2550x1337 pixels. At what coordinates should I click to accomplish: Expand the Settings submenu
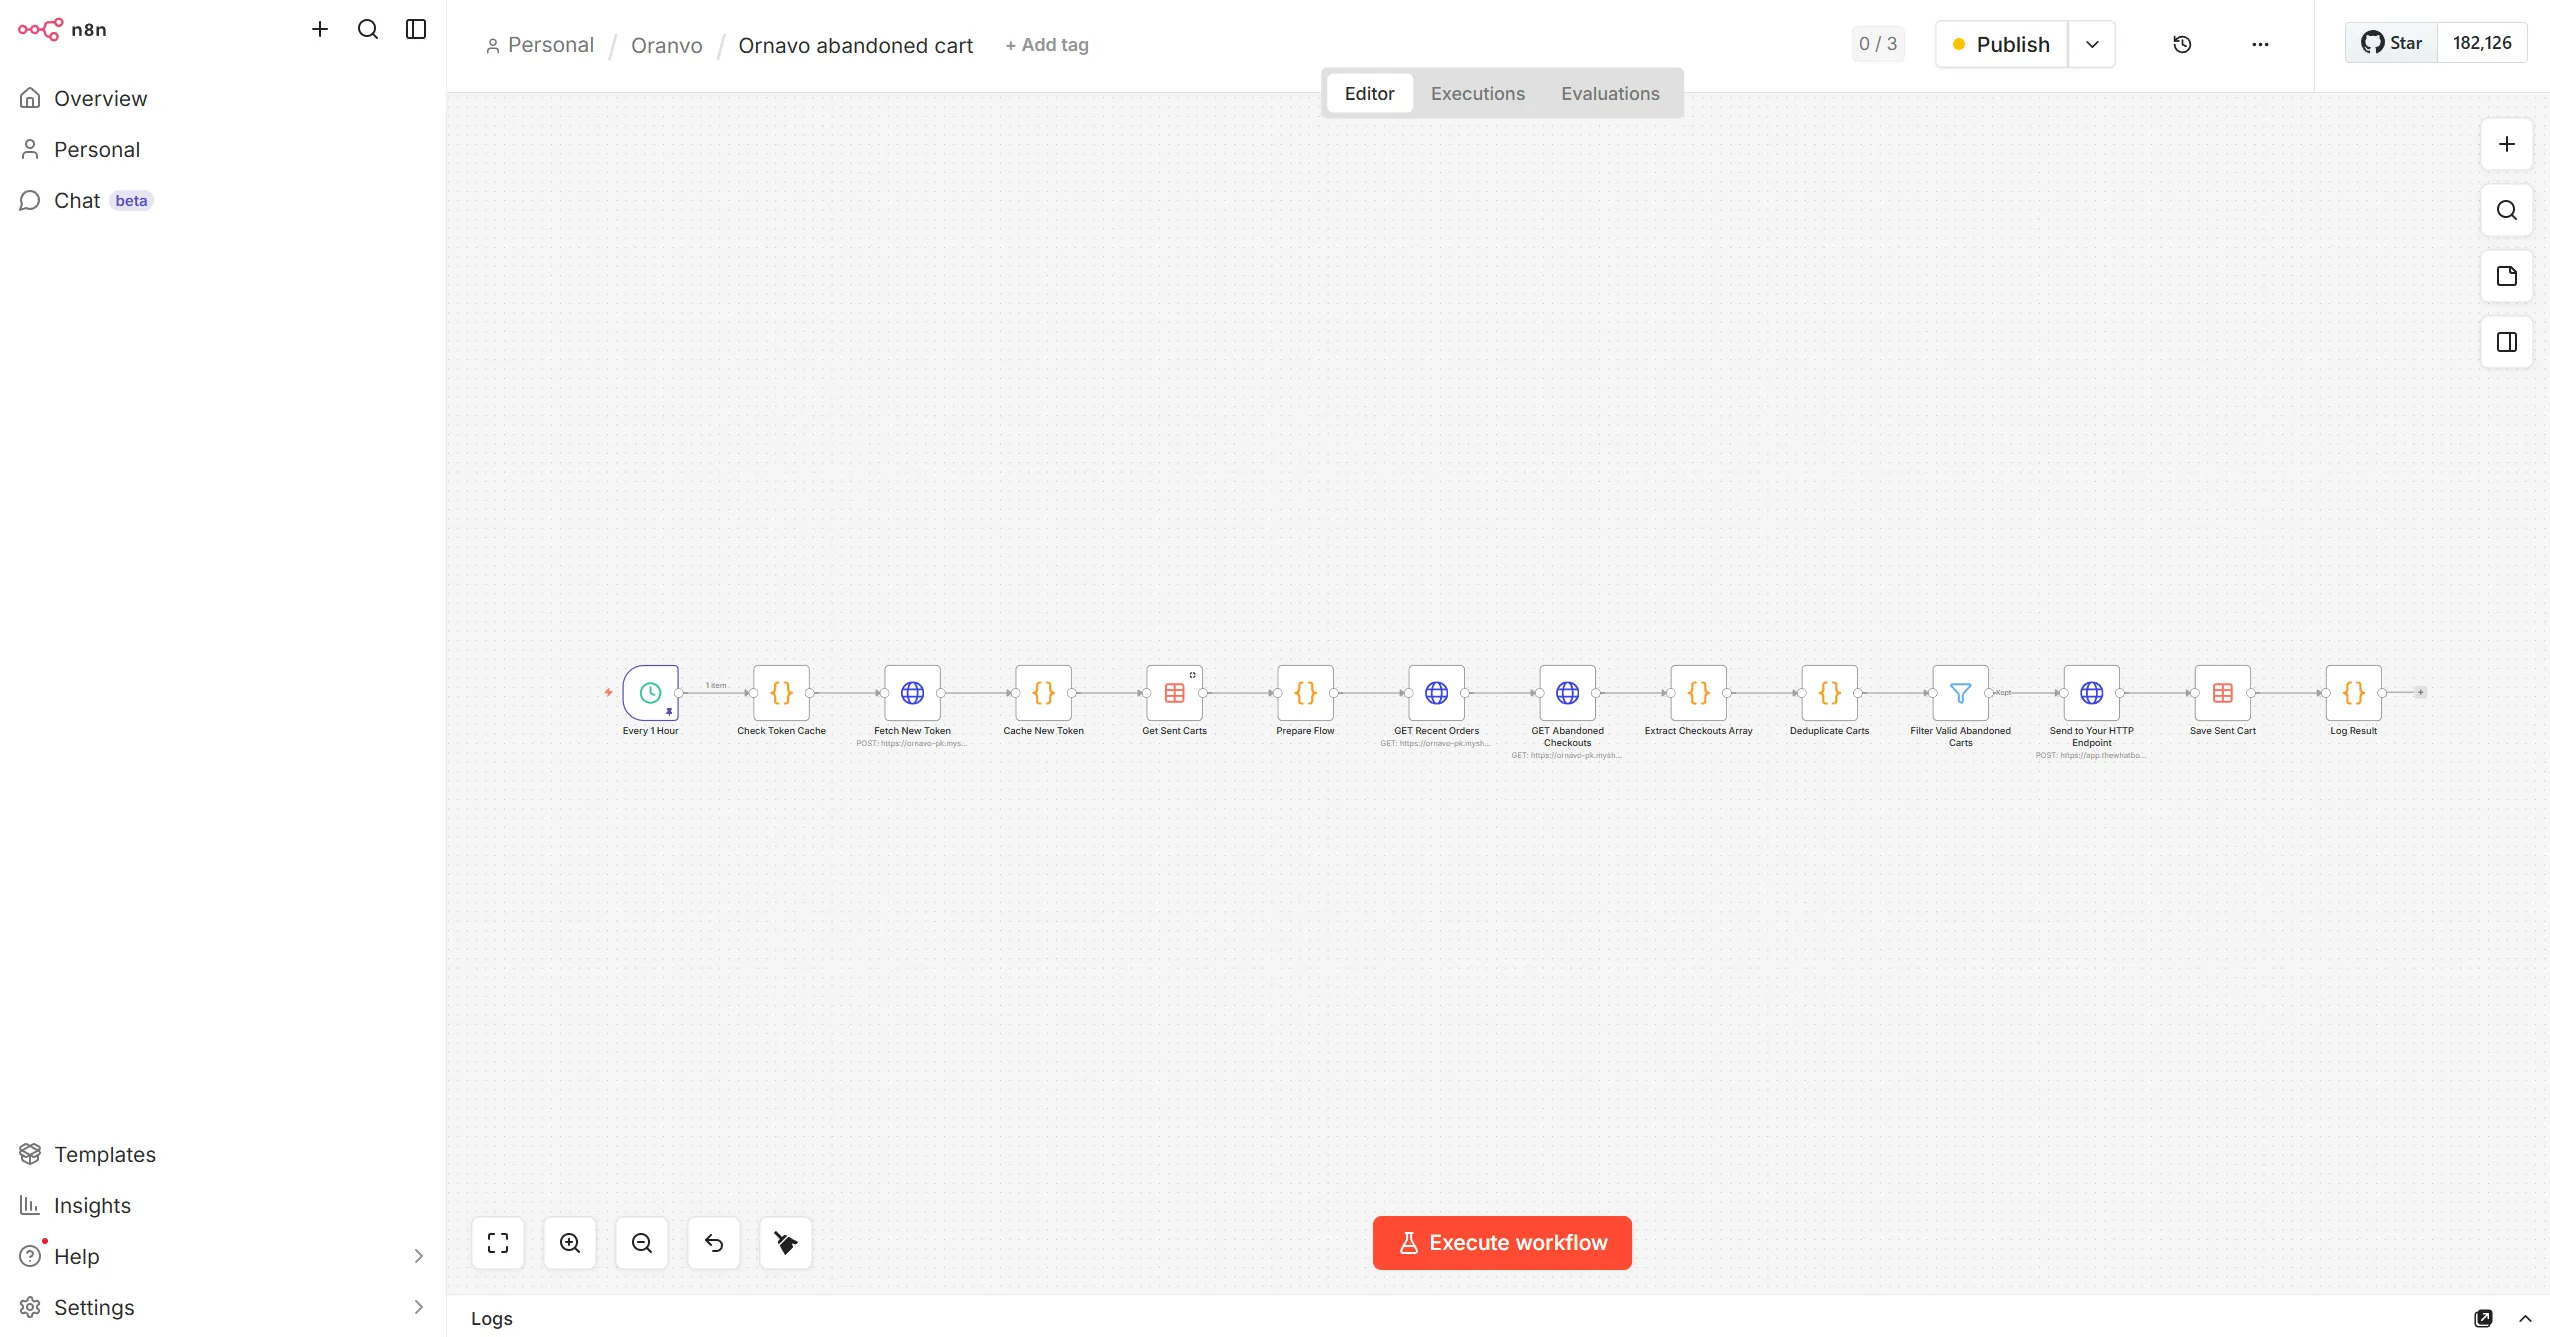point(418,1307)
